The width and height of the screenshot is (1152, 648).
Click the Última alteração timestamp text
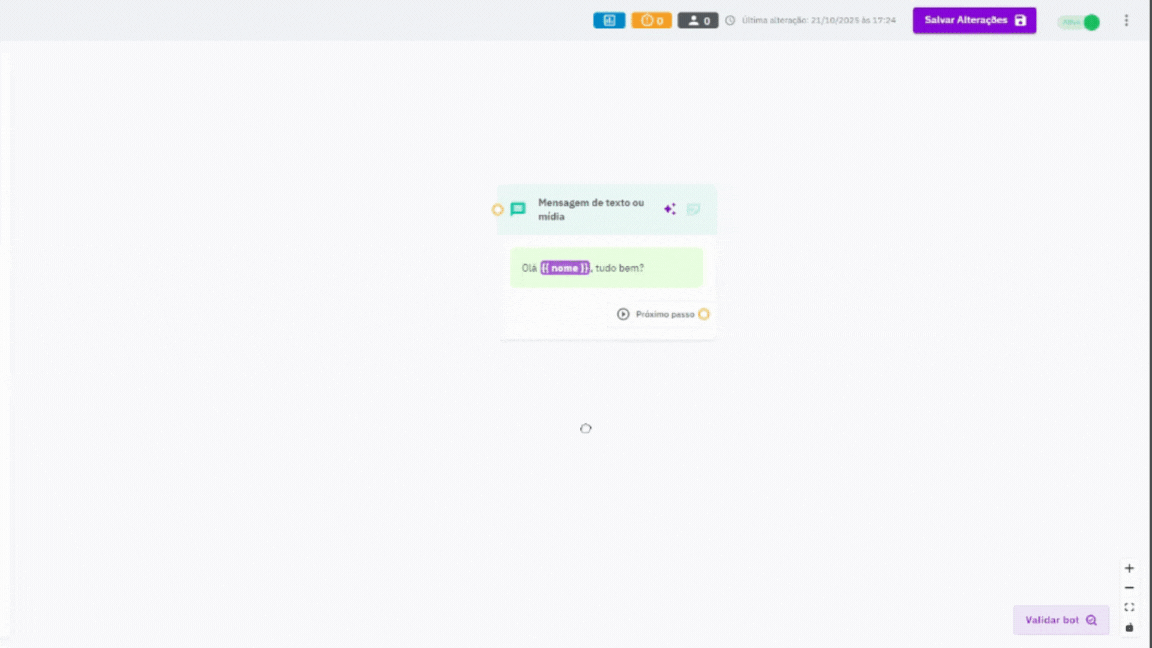[818, 21]
